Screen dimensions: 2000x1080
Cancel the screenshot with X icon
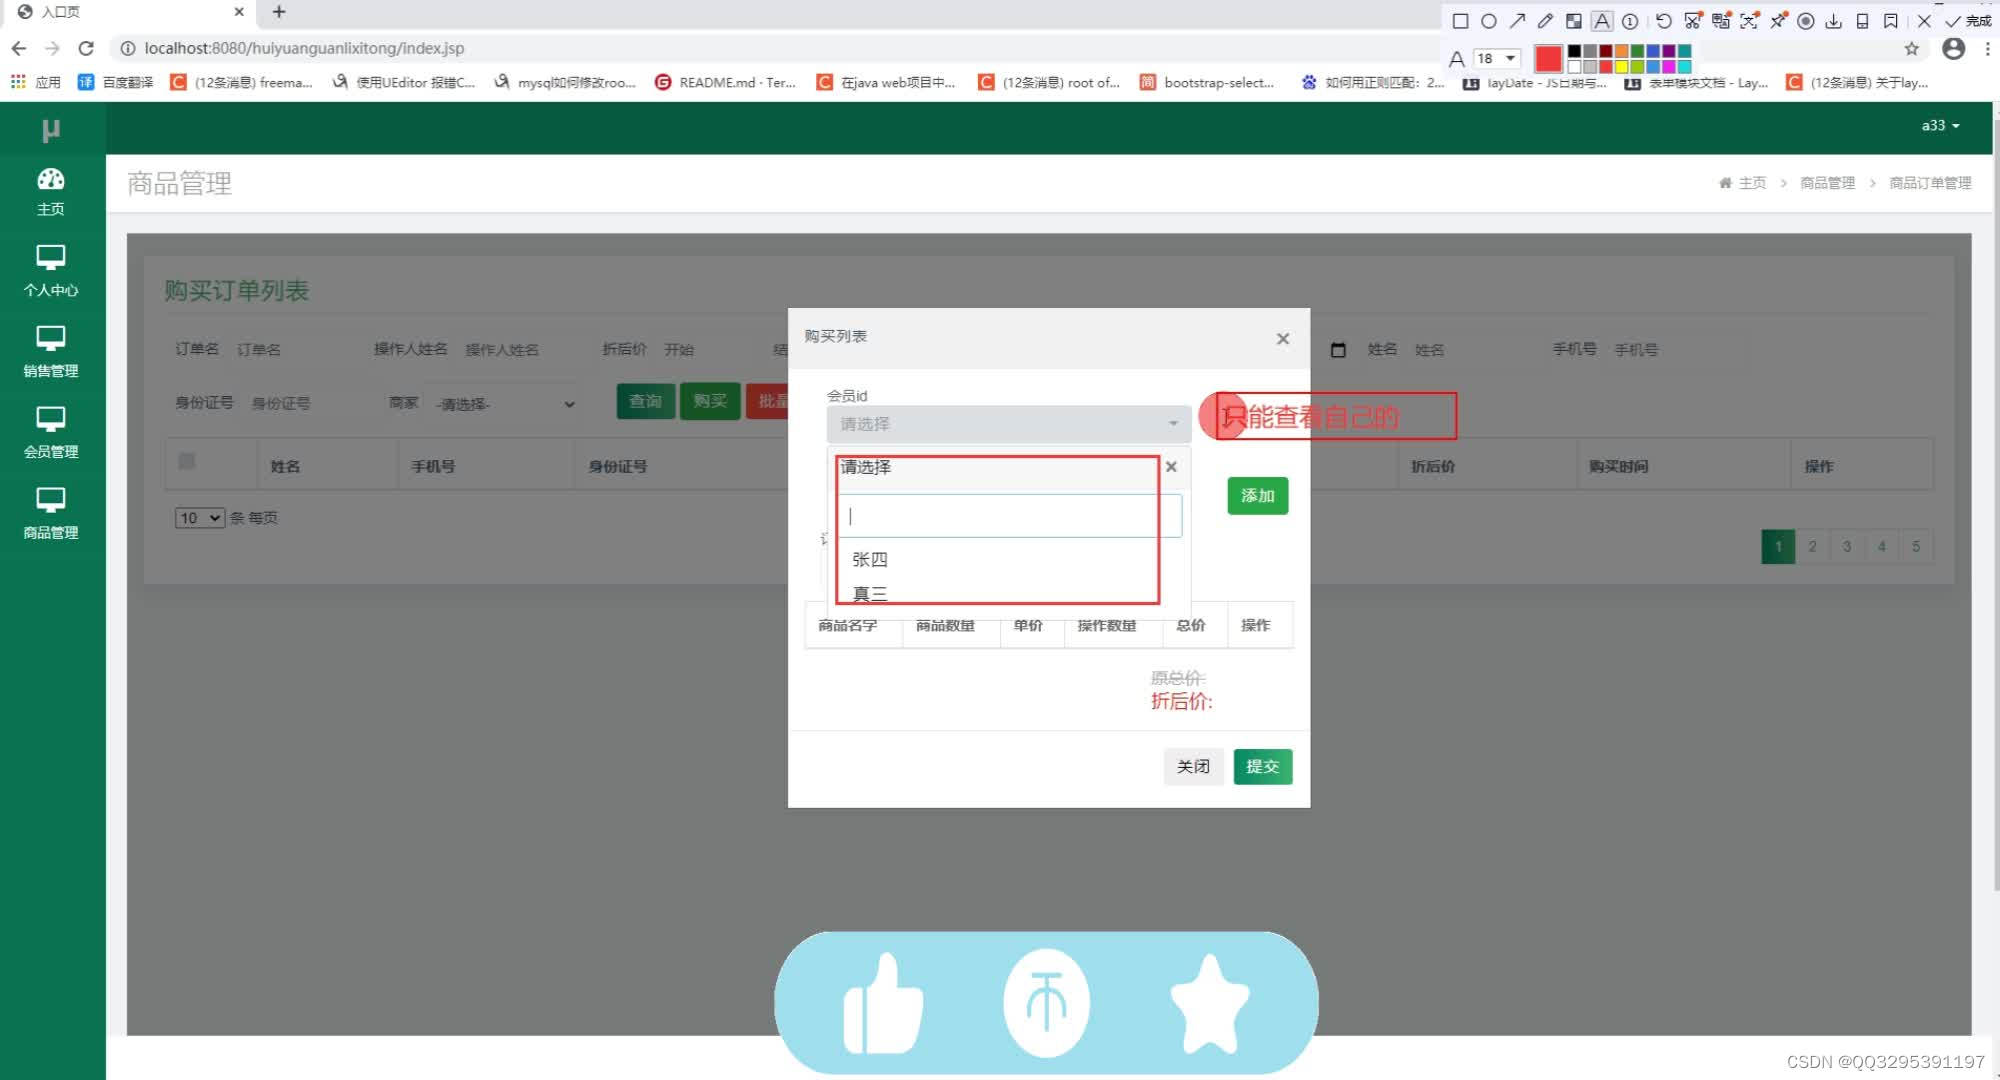pos(1924,21)
